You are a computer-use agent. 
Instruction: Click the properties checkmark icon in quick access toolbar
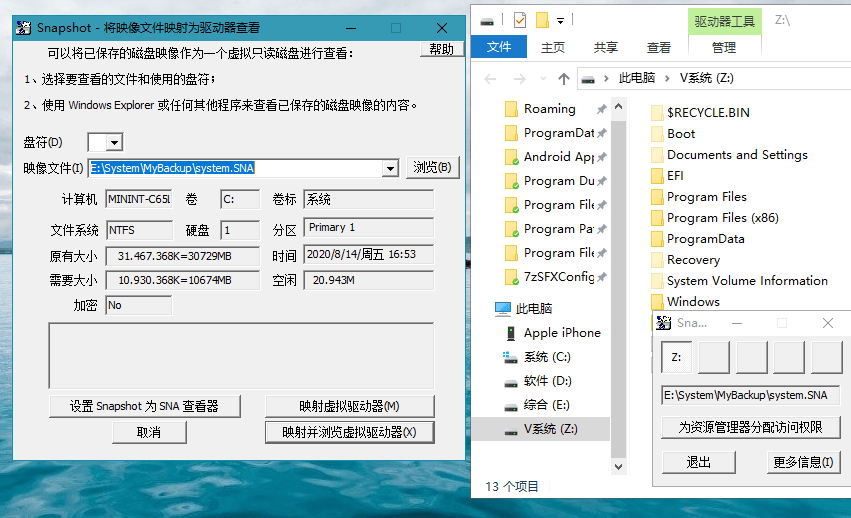(519, 20)
